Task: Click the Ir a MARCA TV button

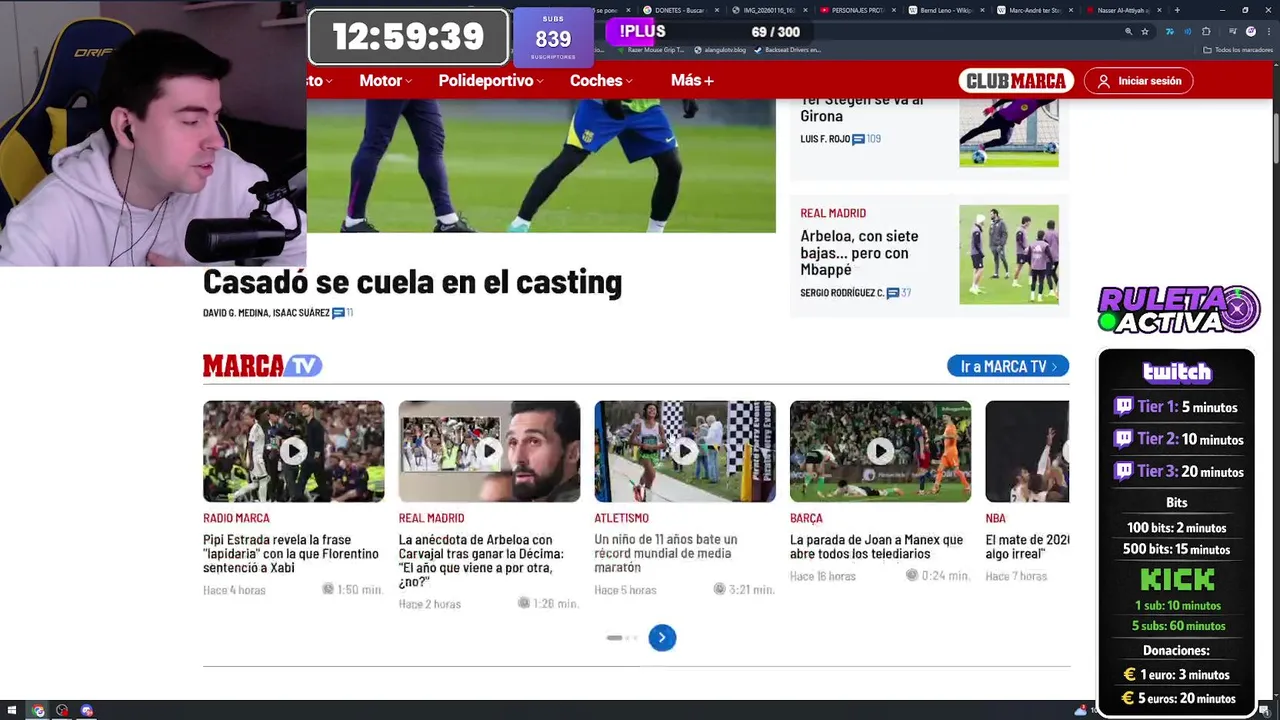Action: coord(1008,367)
